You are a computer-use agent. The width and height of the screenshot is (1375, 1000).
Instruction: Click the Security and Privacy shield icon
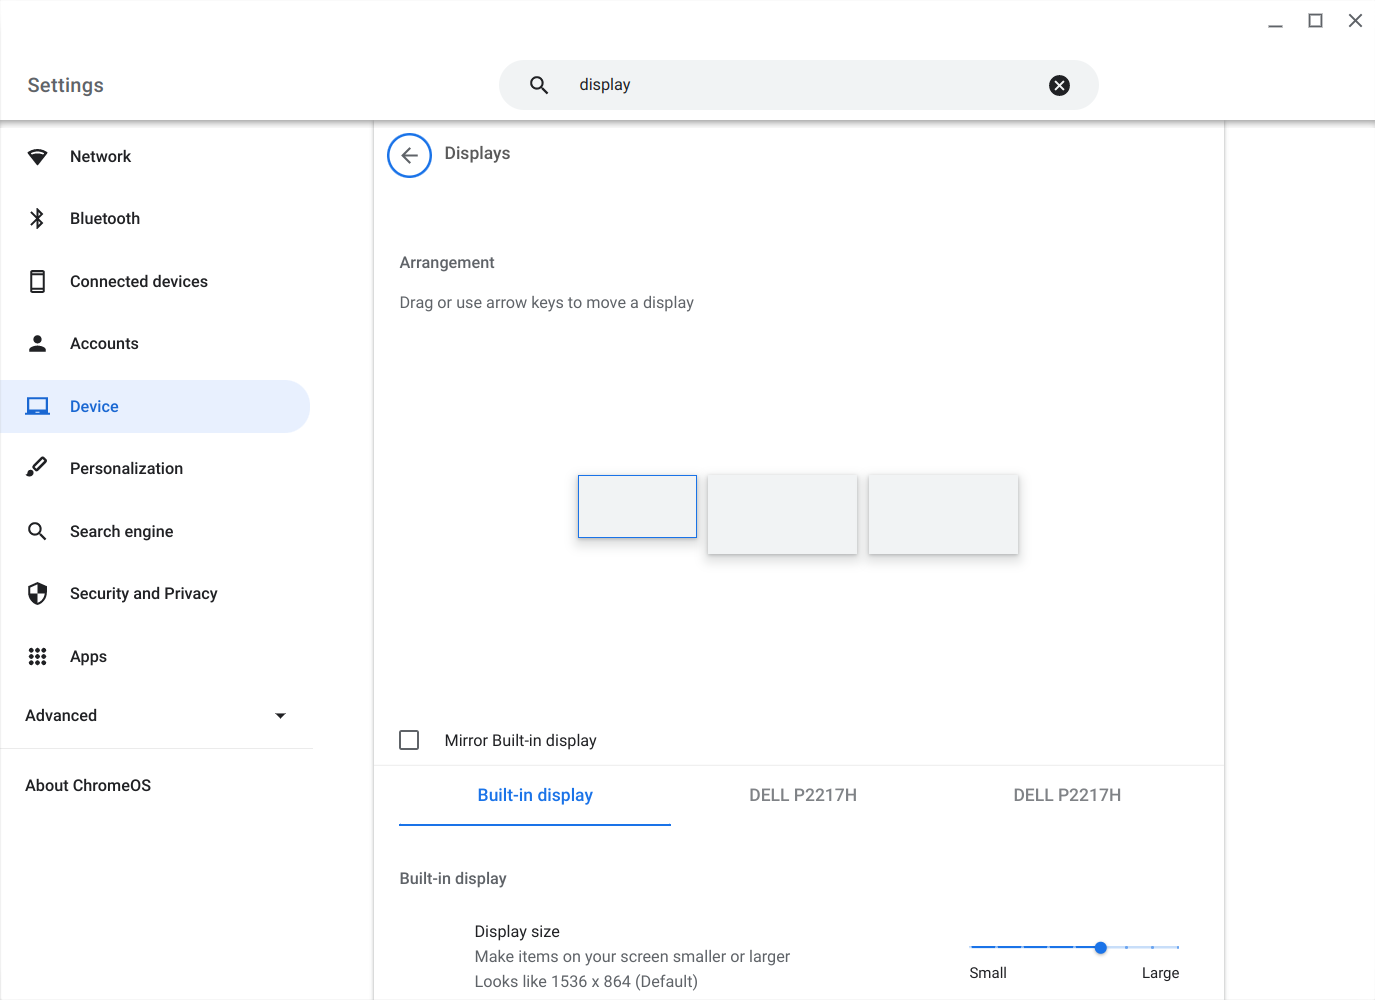37,594
